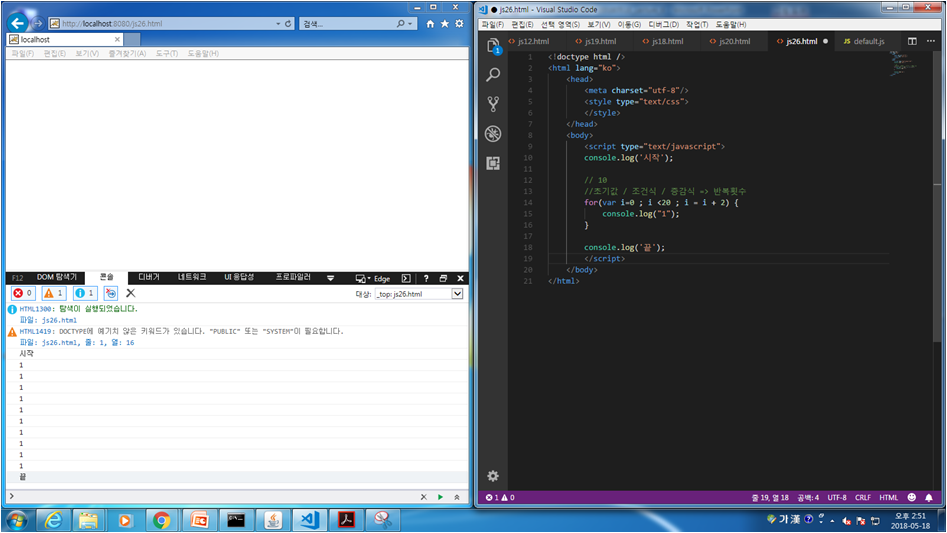Screen dimensions: 947x533
Task: Click the feedback smiley in VS Code status bar
Action: pos(912,497)
